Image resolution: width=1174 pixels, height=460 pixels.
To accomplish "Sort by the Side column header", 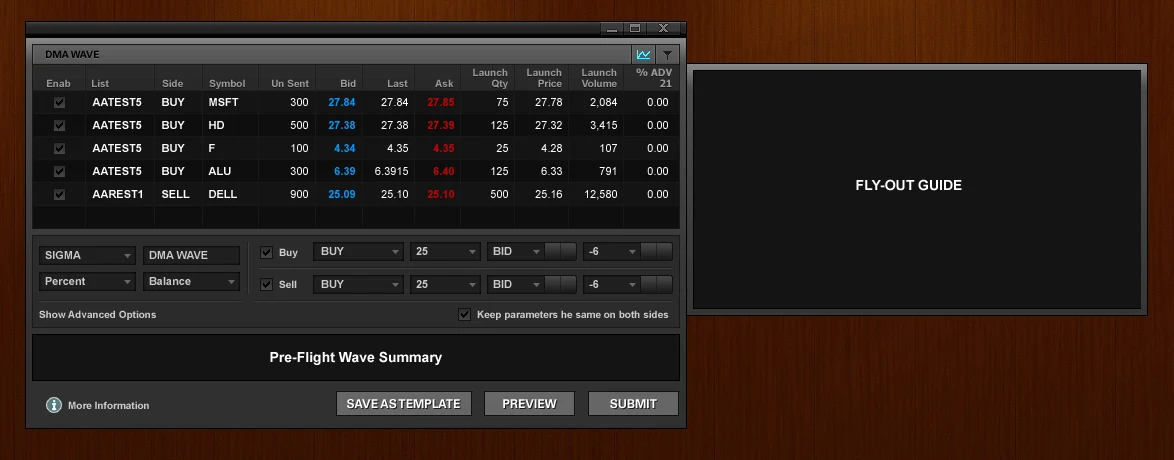I will click(172, 83).
